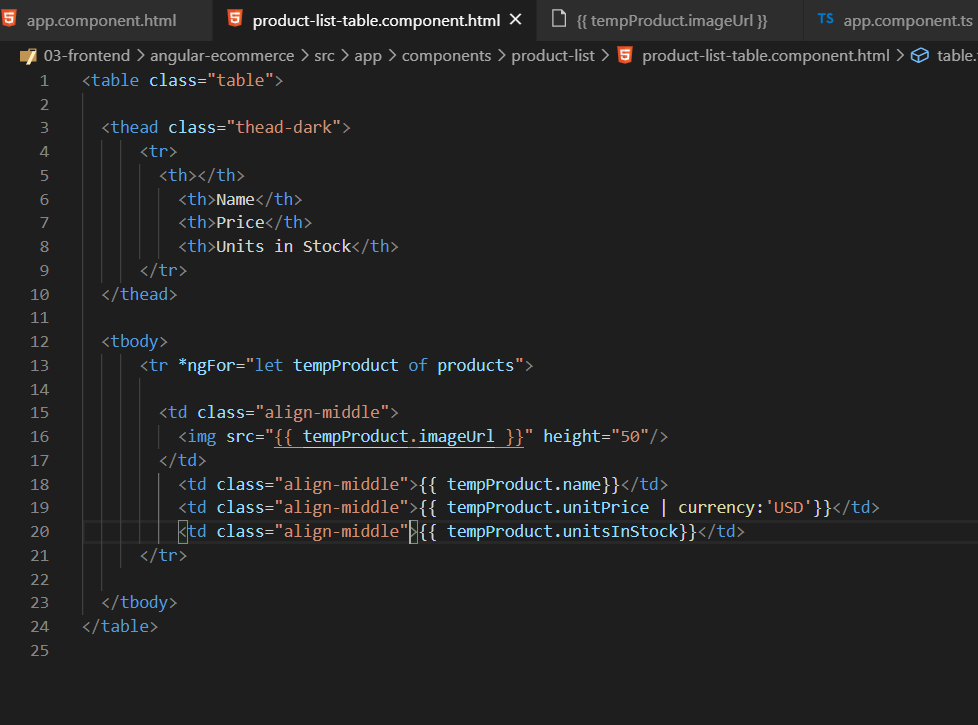Click the table class="table" opening tag
The image size is (978, 725).
point(182,80)
